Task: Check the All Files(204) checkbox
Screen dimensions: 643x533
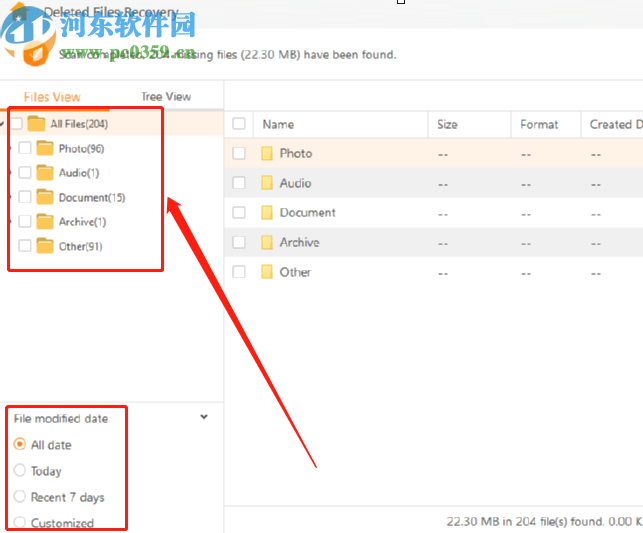Action: pos(16,123)
